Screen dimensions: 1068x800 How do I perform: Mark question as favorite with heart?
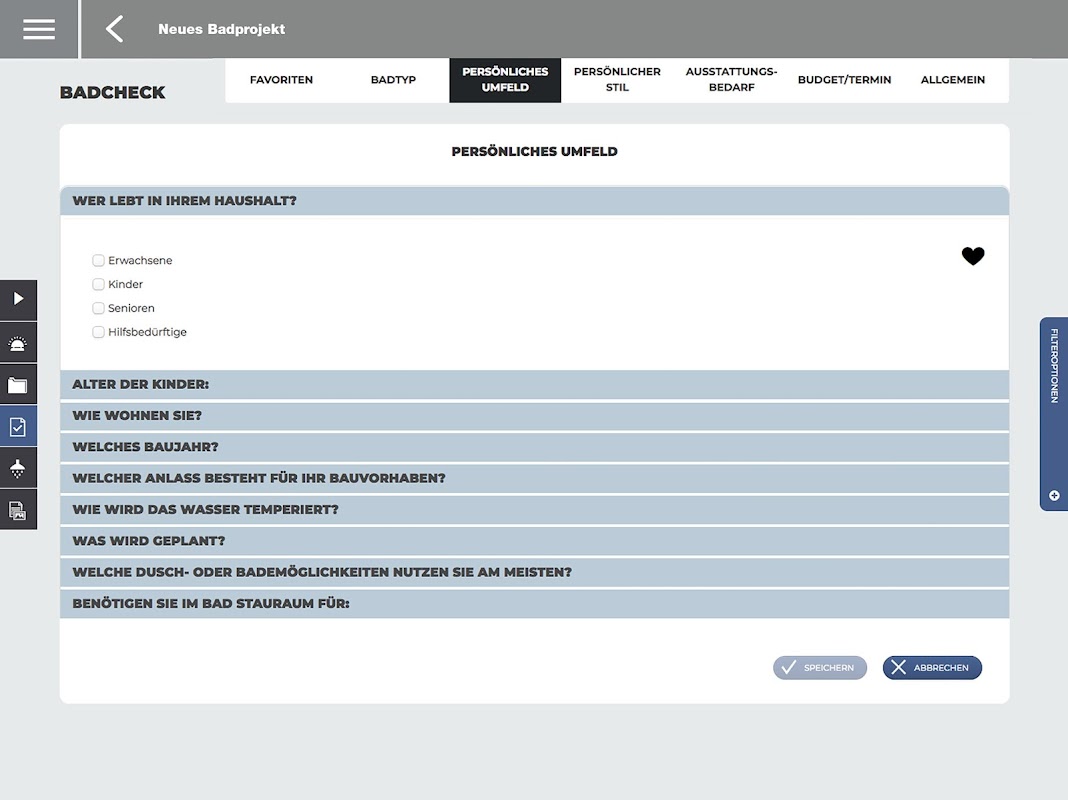point(973,256)
